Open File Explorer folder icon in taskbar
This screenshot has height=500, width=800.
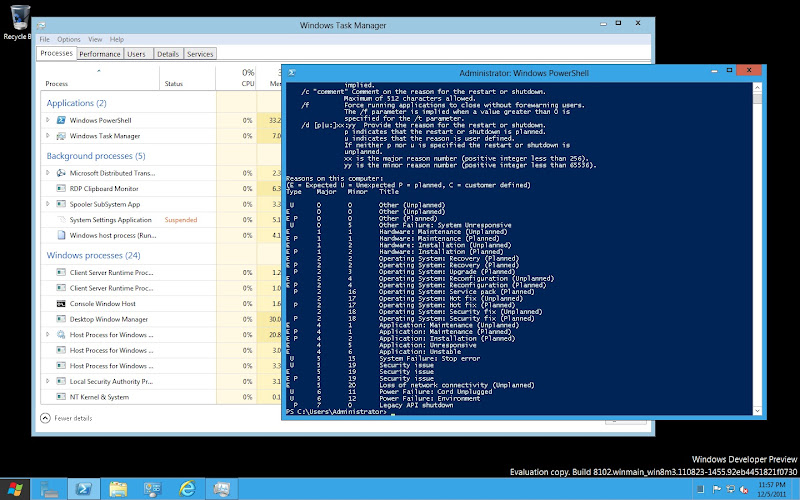tap(118, 489)
